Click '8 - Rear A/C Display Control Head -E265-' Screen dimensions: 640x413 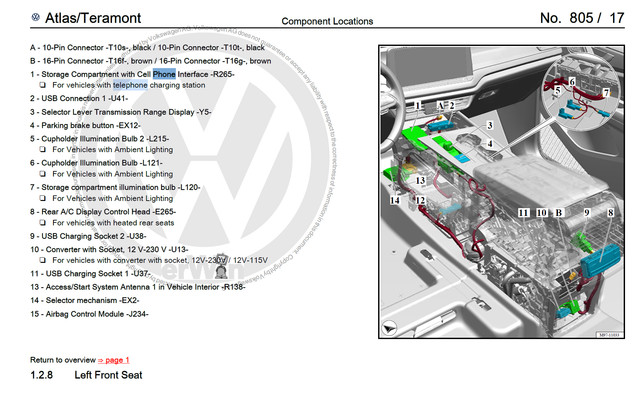pos(103,212)
